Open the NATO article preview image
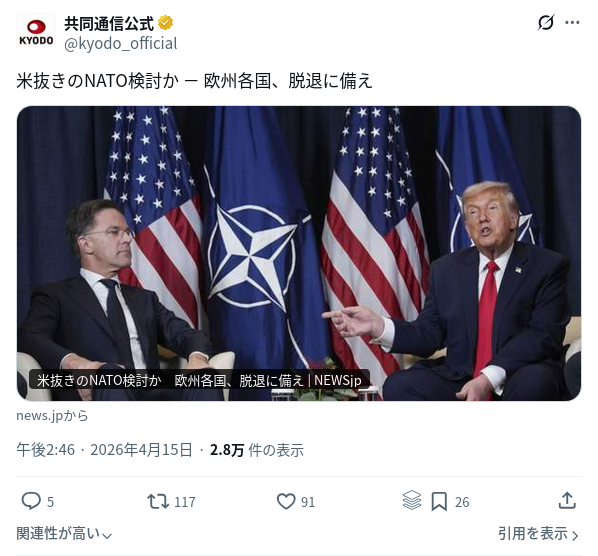Viewport: 598px width, 556px height. 299,253
